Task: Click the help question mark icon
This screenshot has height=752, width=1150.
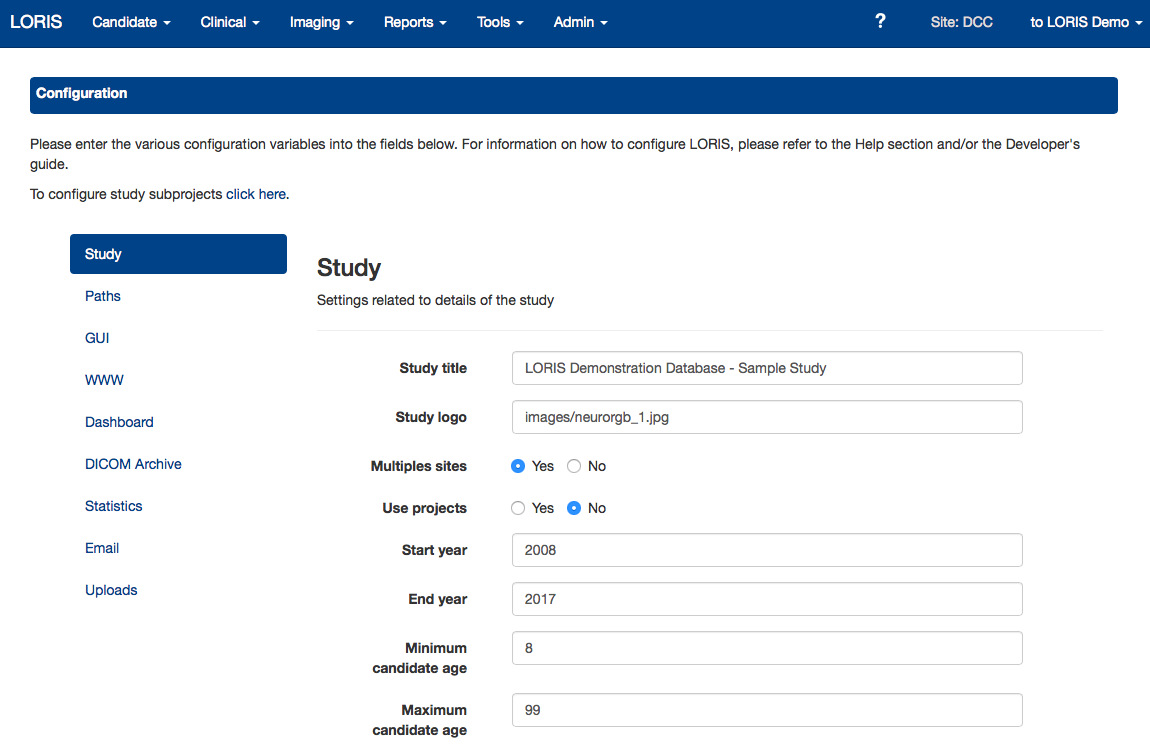Action: click(x=880, y=21)
